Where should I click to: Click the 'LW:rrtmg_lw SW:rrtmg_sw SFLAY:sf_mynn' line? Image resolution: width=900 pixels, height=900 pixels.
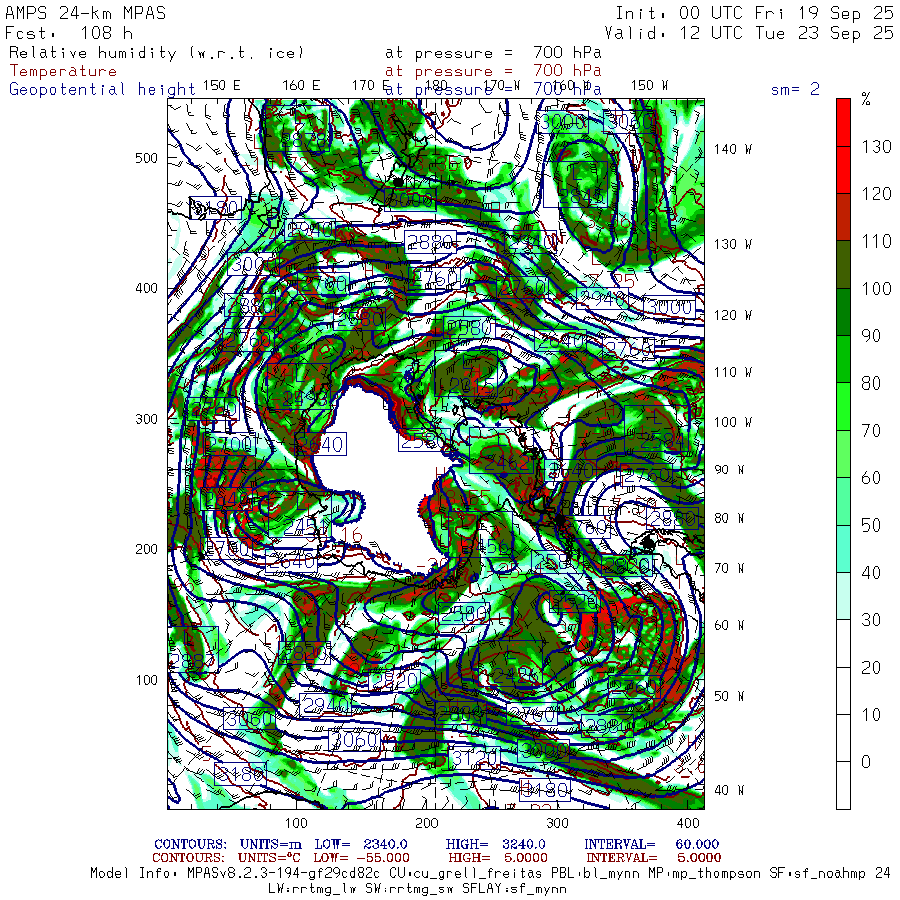pyautogui.click(x=417, y=889)
